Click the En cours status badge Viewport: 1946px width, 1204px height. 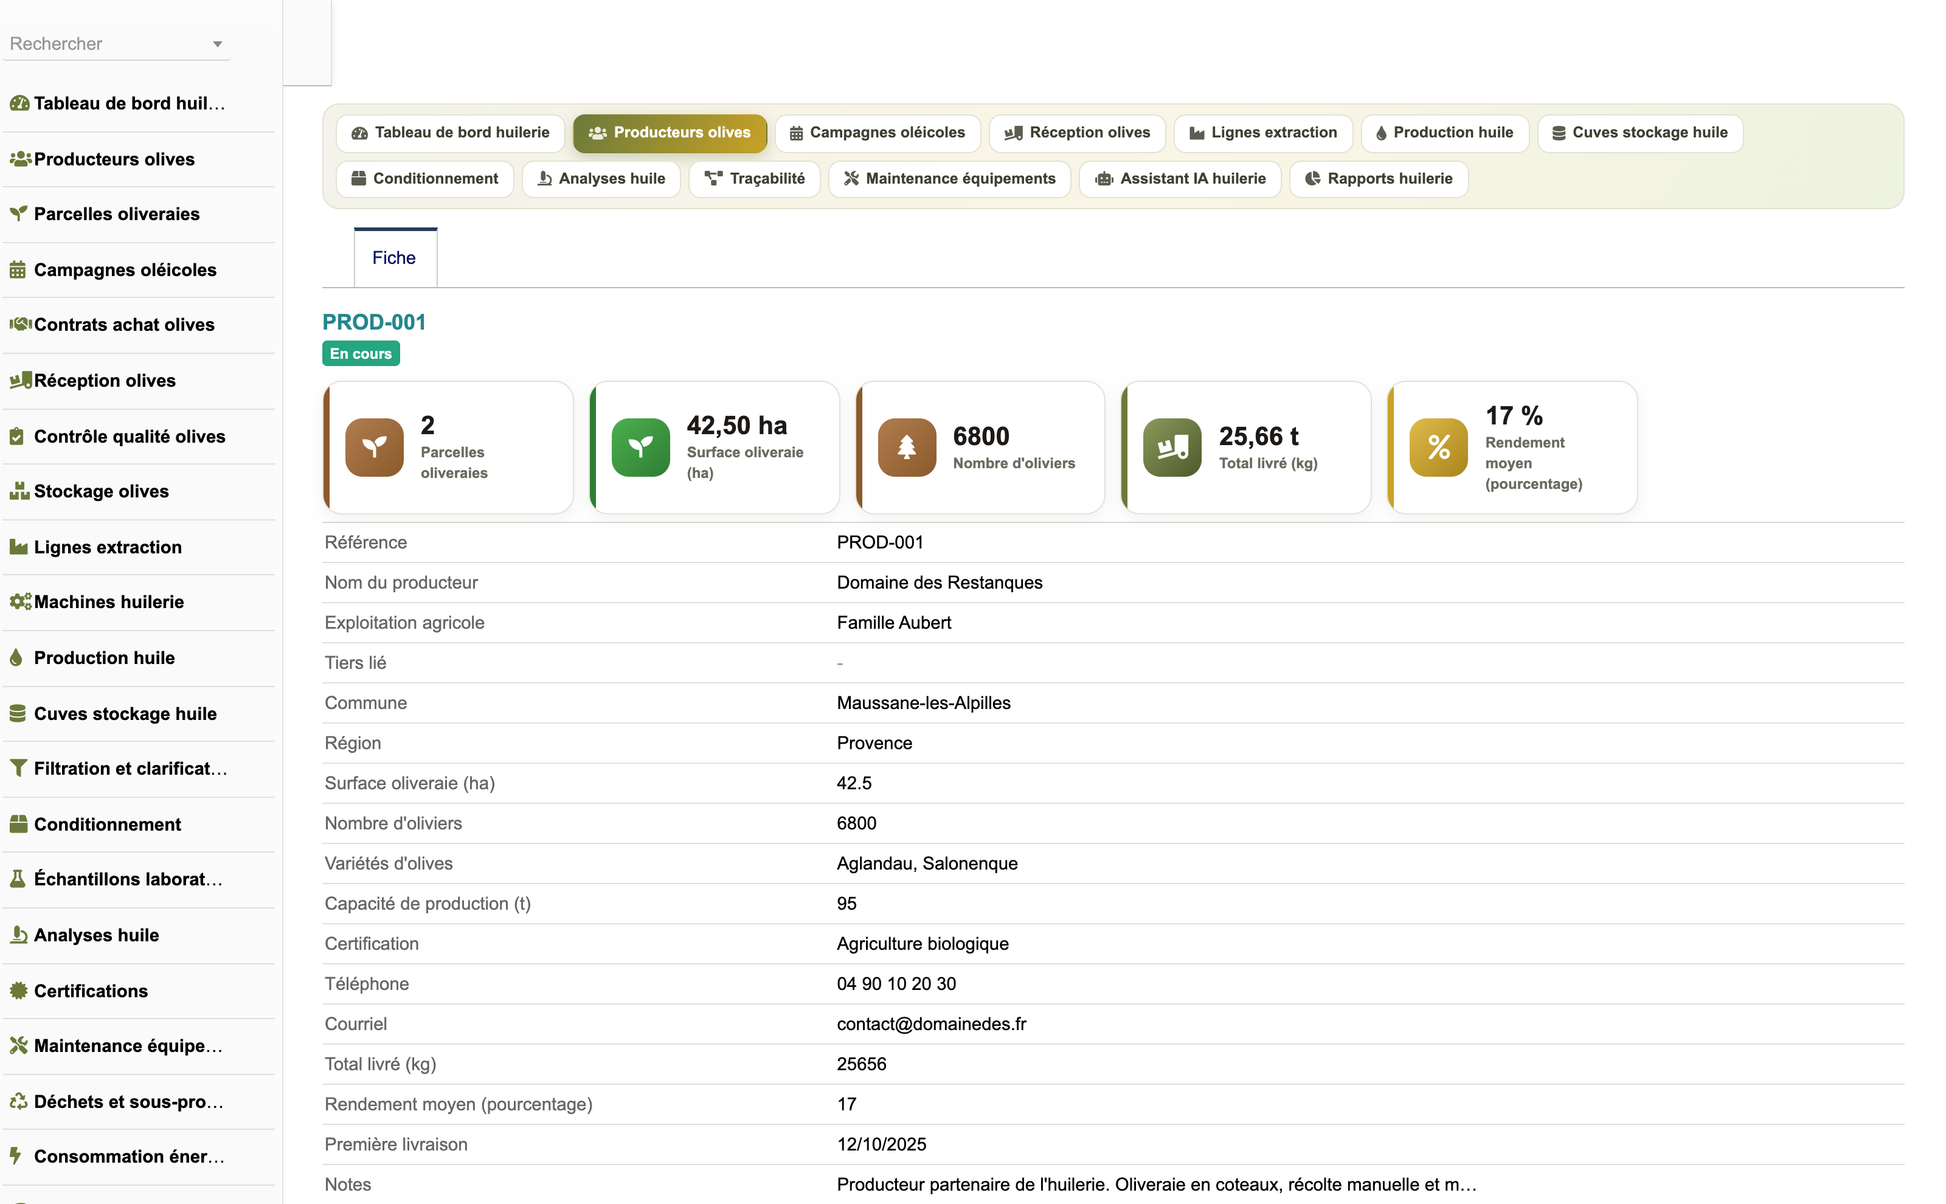361,354
